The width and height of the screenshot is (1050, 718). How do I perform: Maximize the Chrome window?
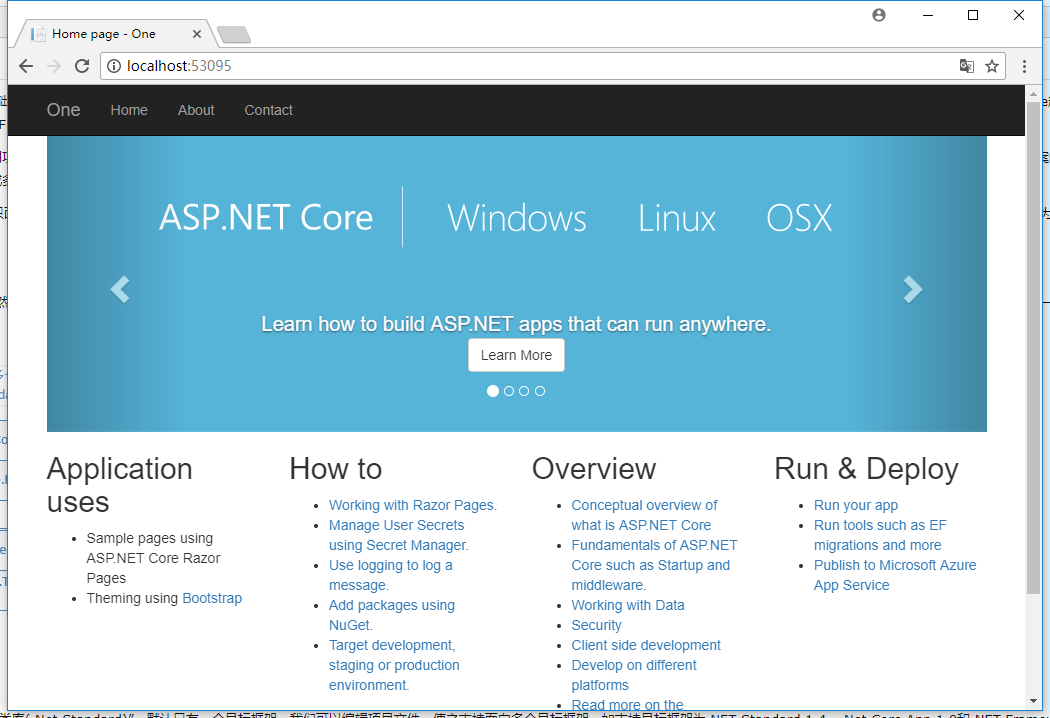coord(973,15)
